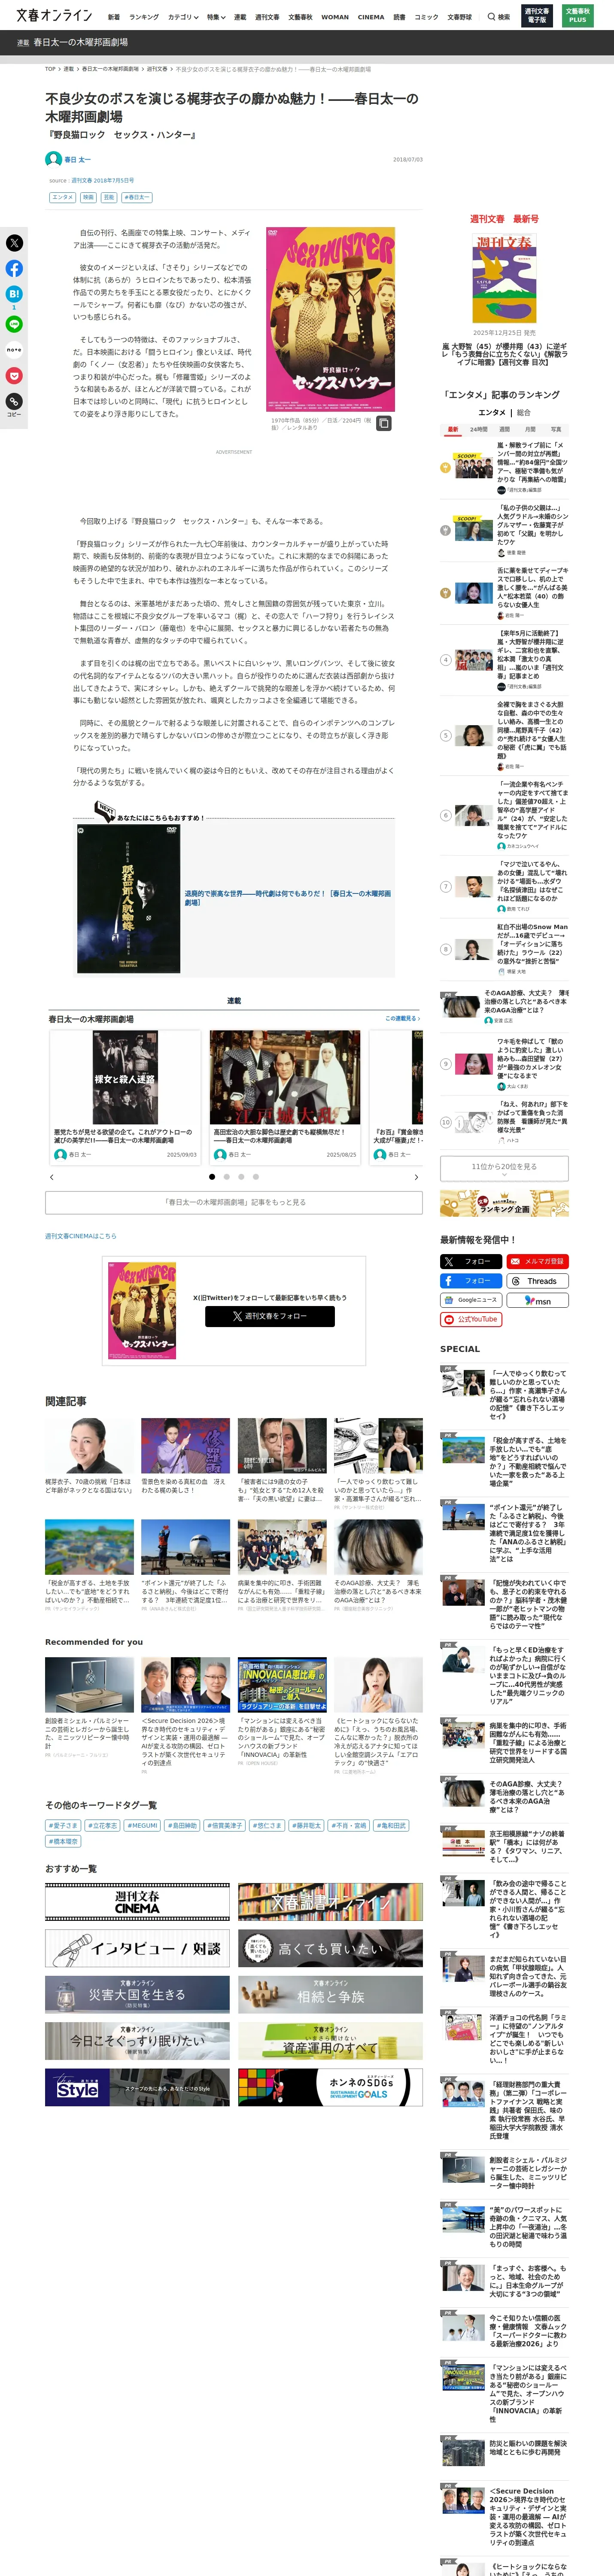This screenshot has width=614, height=2576.
Task: Share the article via the LINE icon
Action: 14,324
